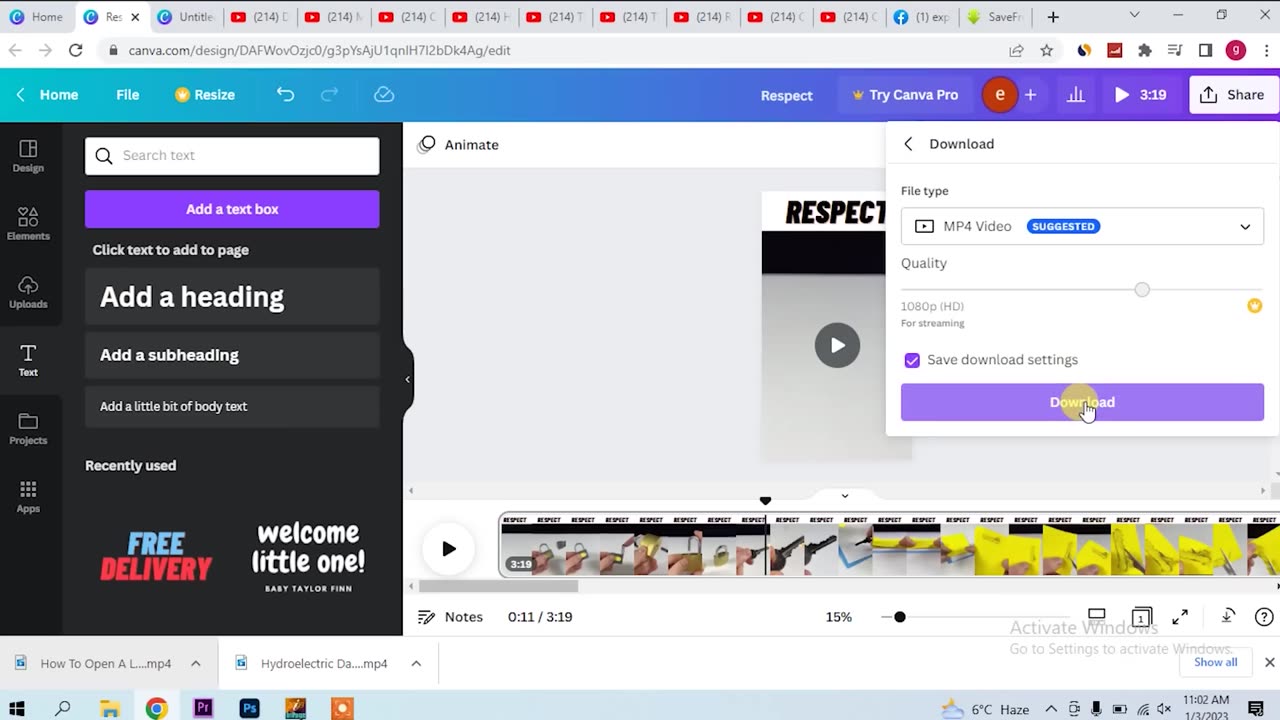Click the orange 'e' user avatar
Image resolution: width=1280 pixels, height=720 pixels.
(x=999, y=94)
